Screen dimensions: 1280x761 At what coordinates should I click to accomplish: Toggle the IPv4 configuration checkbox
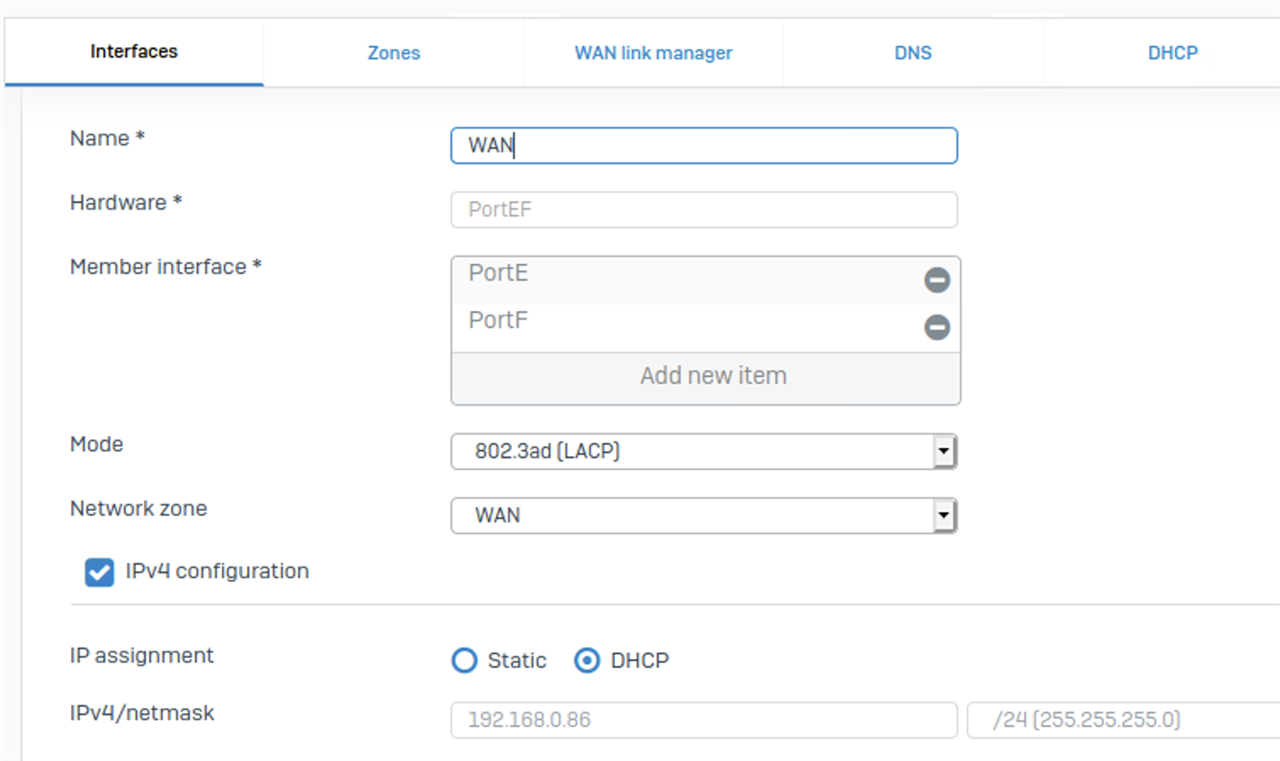tap(99, 572)
